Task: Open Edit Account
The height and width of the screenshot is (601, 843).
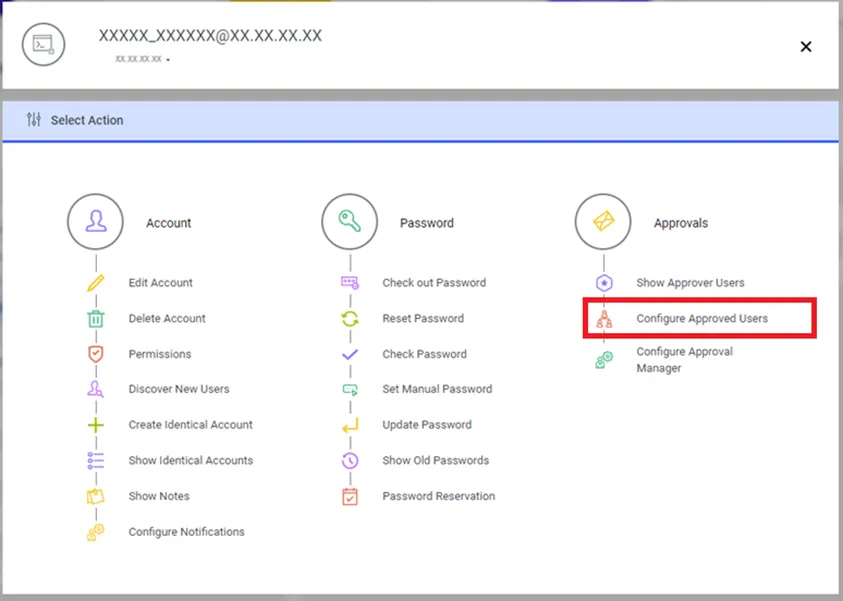Action: click(x=160, y=283)
